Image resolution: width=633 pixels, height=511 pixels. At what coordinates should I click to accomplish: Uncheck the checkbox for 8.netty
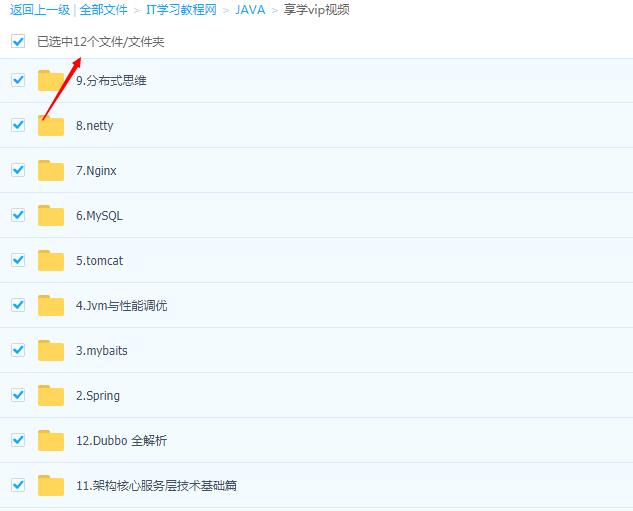[18, 125]
